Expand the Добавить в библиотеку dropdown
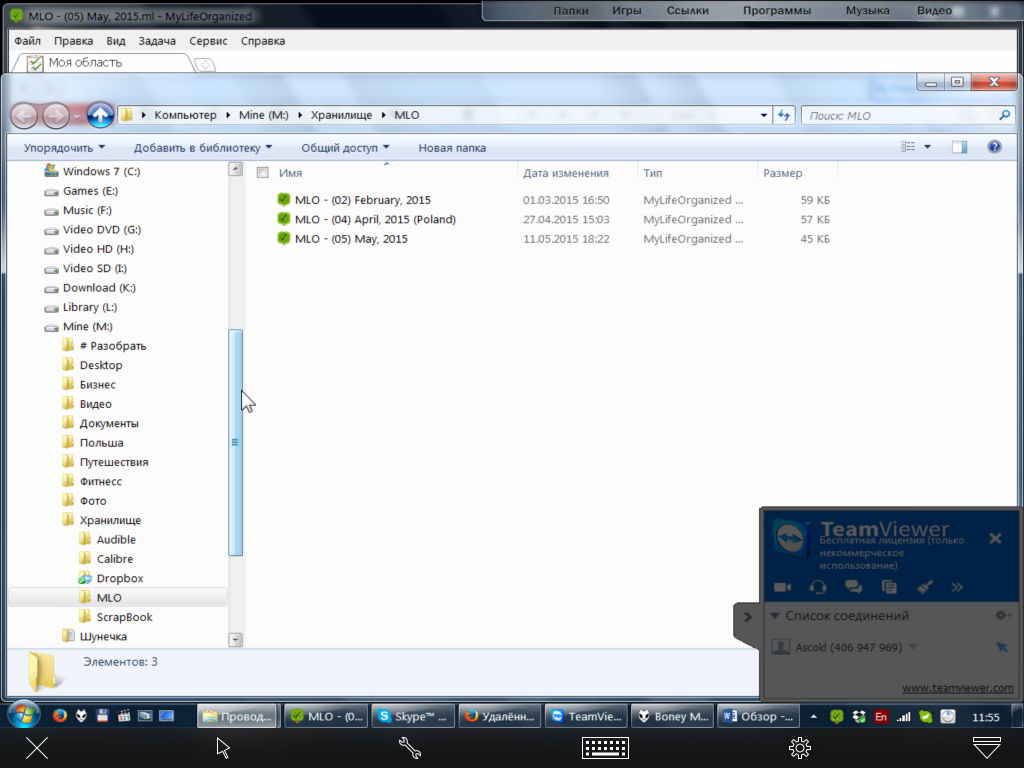 pos(203,148)
